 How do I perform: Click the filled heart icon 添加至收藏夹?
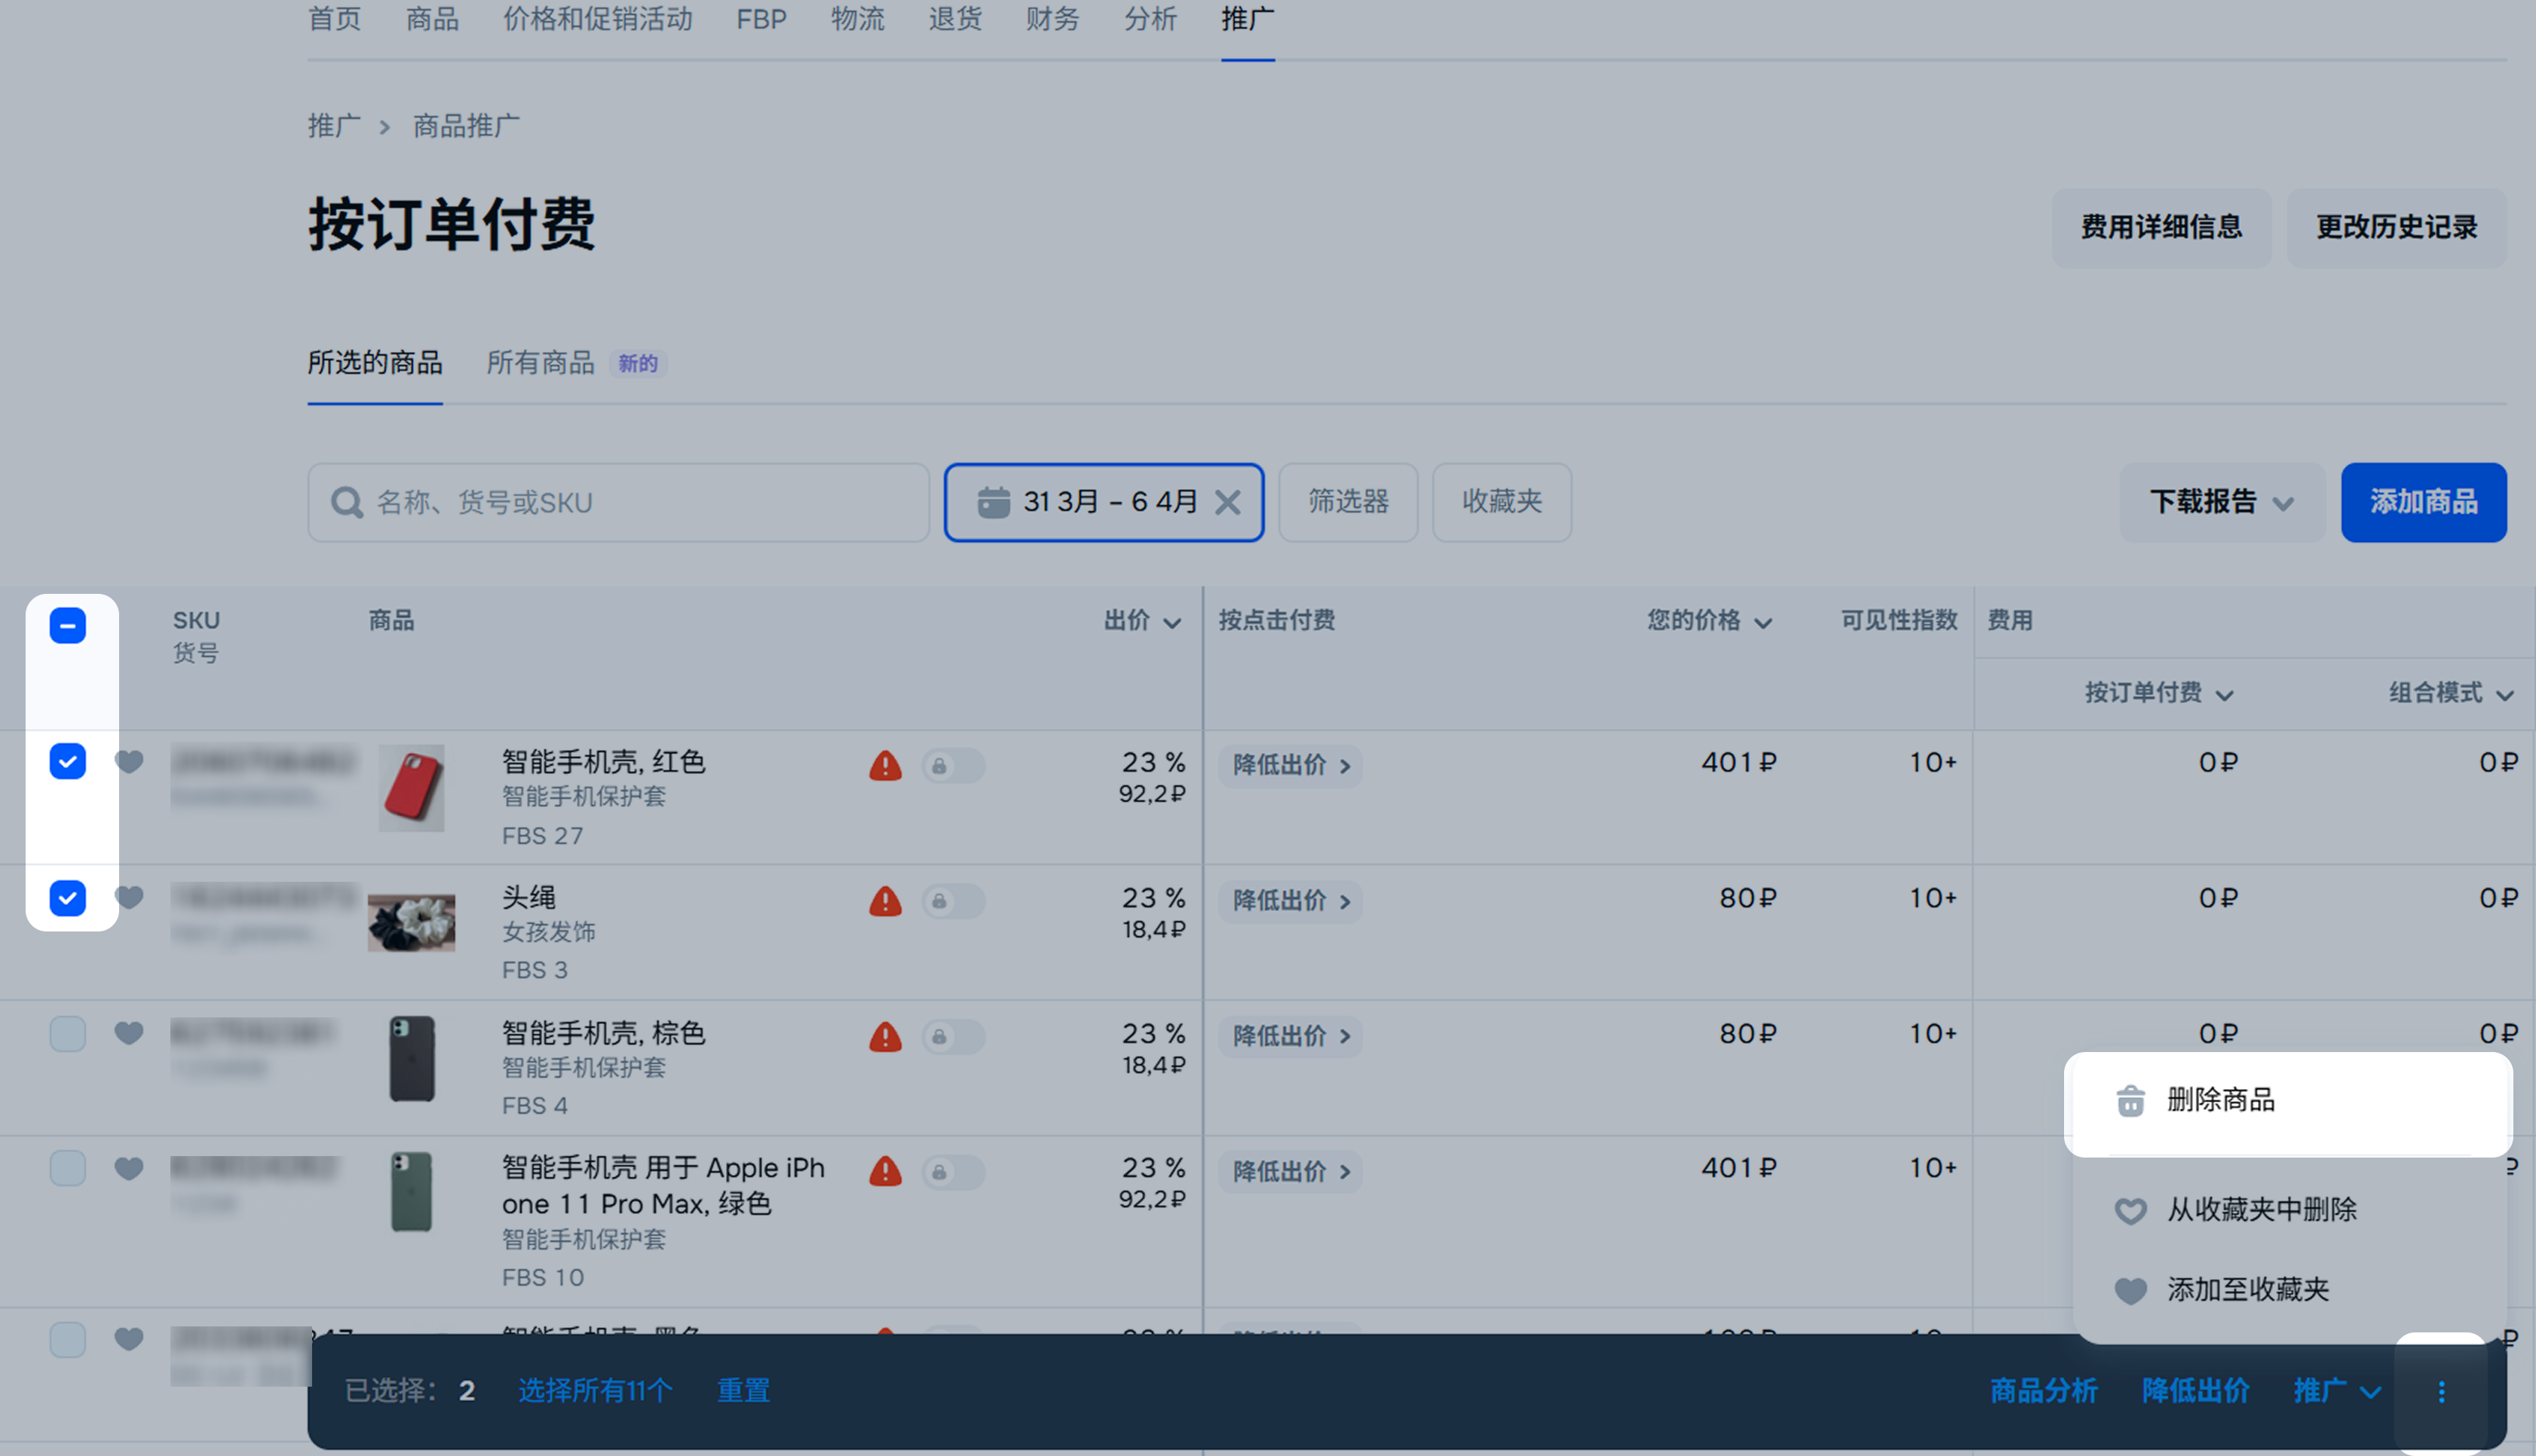pos(2130,1290)
